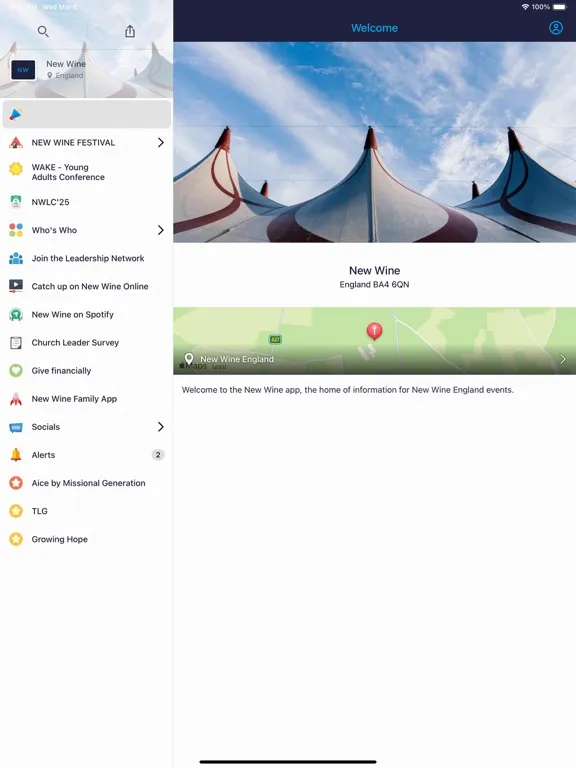Expand the NEW WINE FESTIVAL chevron
The height and width of the screenshot is (768, 576).
[161, 143]
